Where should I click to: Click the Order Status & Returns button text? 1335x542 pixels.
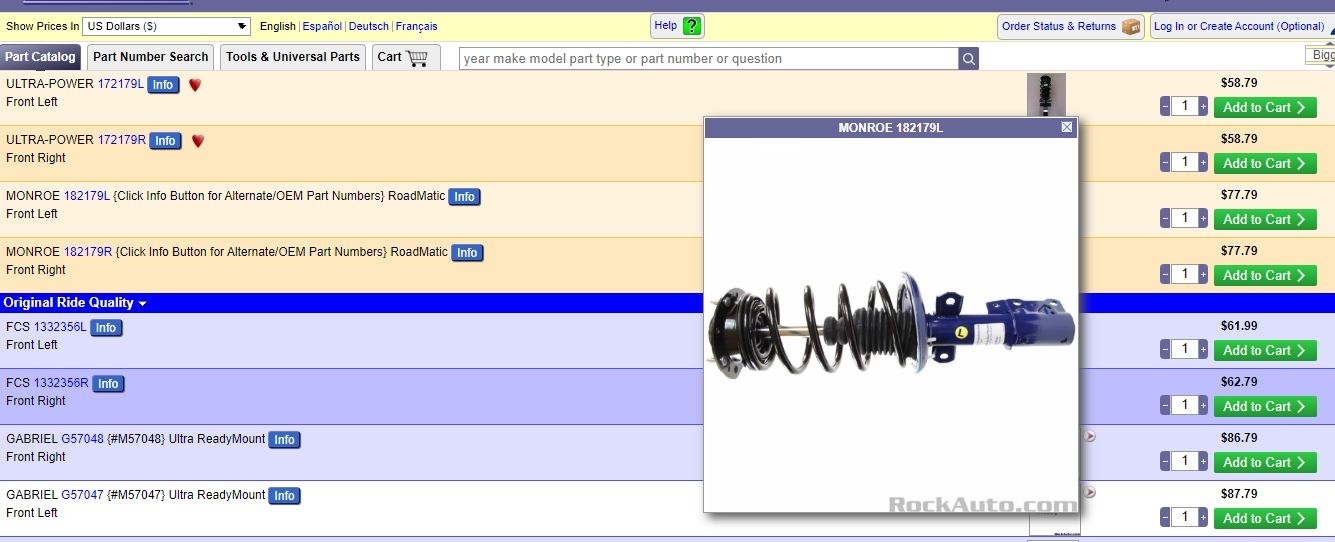coord(1059,26)
